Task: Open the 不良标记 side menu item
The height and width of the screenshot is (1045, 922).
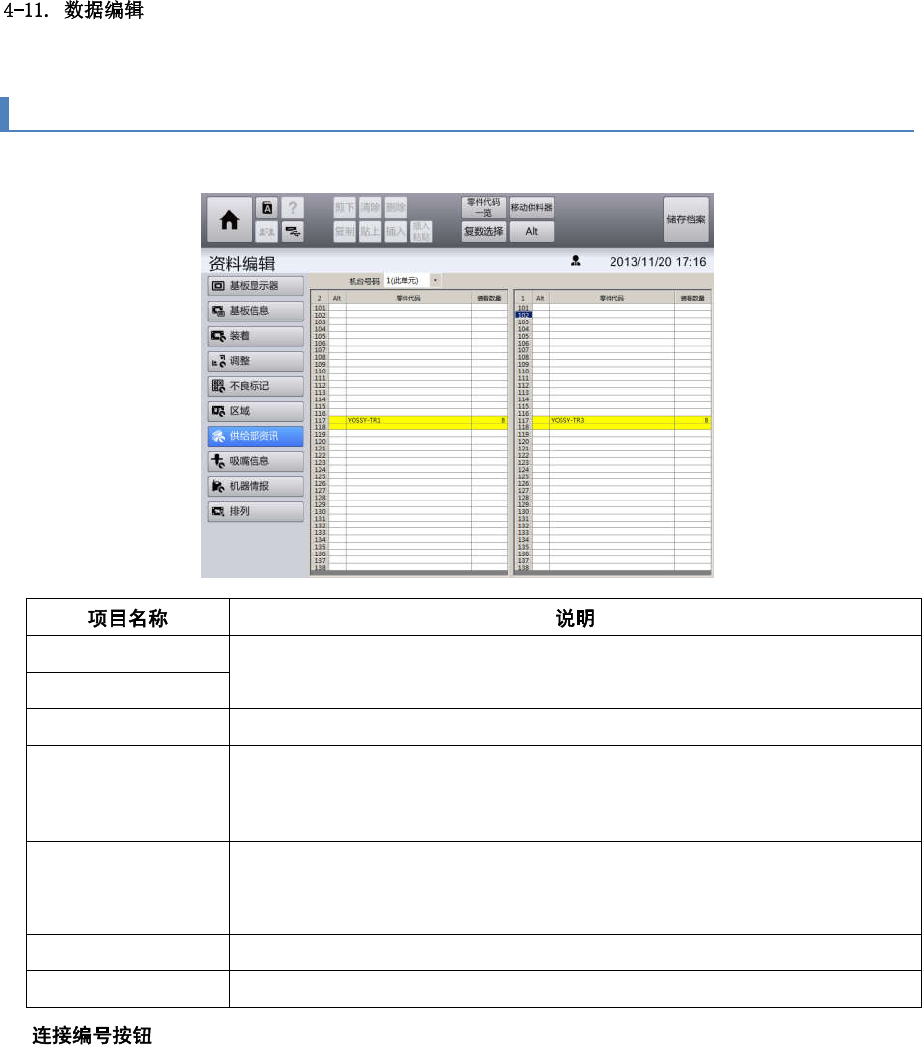Action: 255,386
